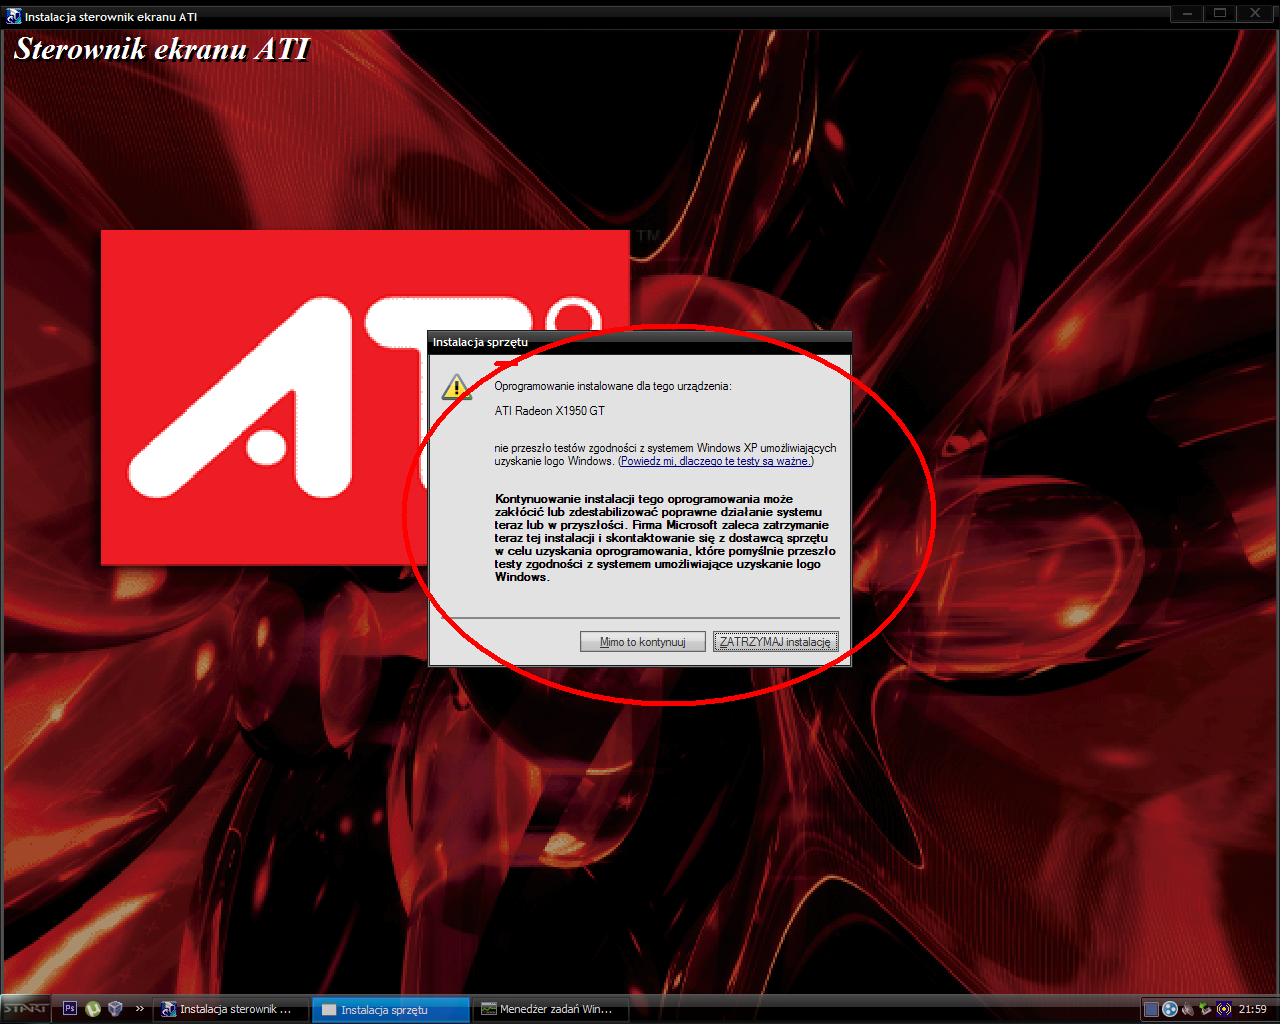Maximize the ATI installer window
The height and width of the screenshot is (1024, 1284).
pos(1220,14)
